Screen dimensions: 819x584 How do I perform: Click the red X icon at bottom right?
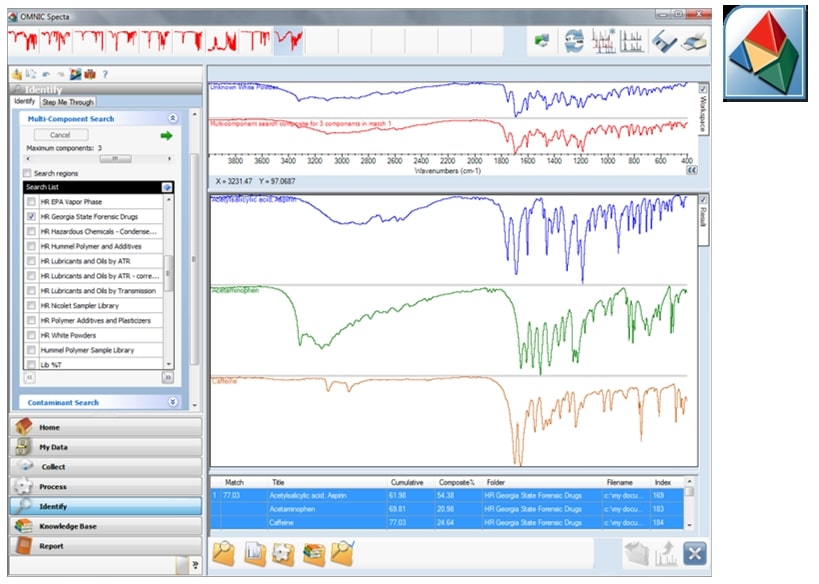pyautogui.click(x=695, y=553)
